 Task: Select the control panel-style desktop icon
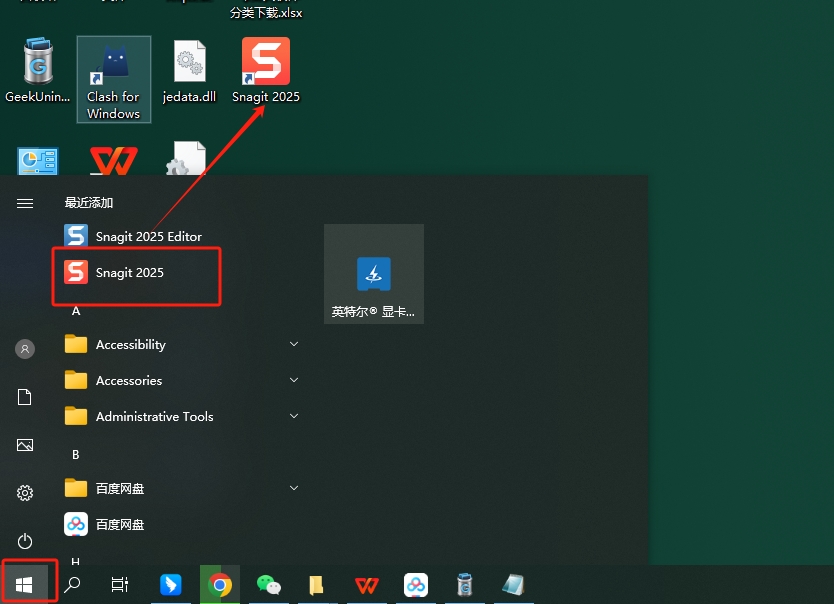tap(38, 161)
